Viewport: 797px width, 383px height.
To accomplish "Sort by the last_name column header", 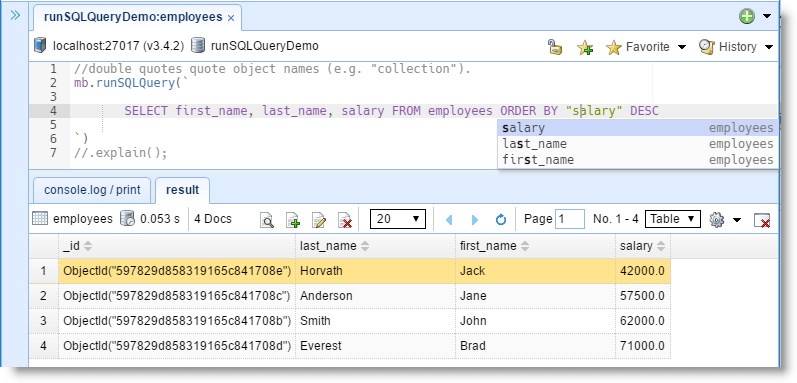I will [x=376, y=246].
